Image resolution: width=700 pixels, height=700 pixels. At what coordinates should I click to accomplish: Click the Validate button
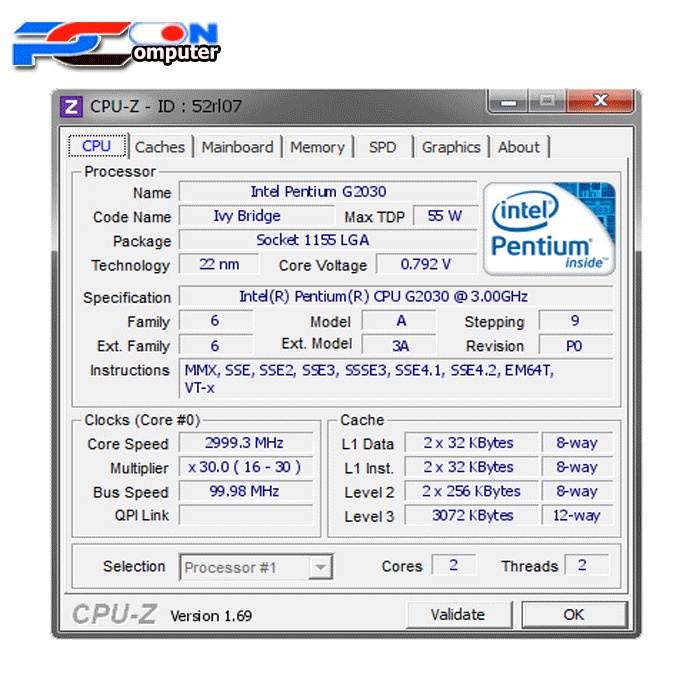point(458,615)
